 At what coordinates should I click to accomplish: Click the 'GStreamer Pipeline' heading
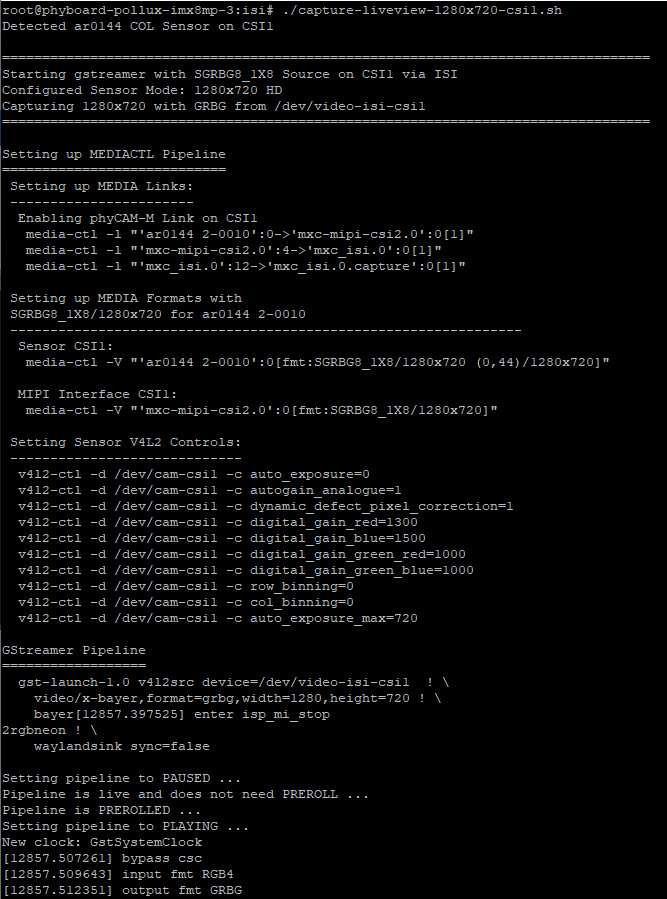[x=74, y=650]
